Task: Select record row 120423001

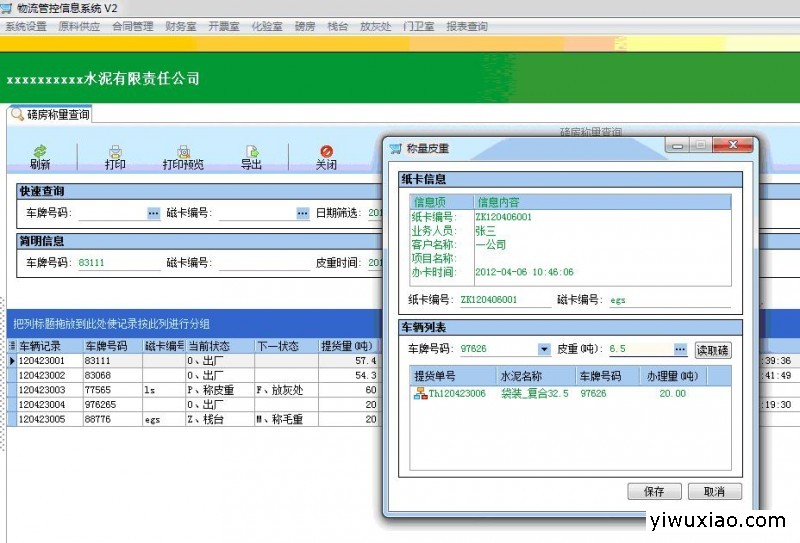Action: tap(194, 361)
